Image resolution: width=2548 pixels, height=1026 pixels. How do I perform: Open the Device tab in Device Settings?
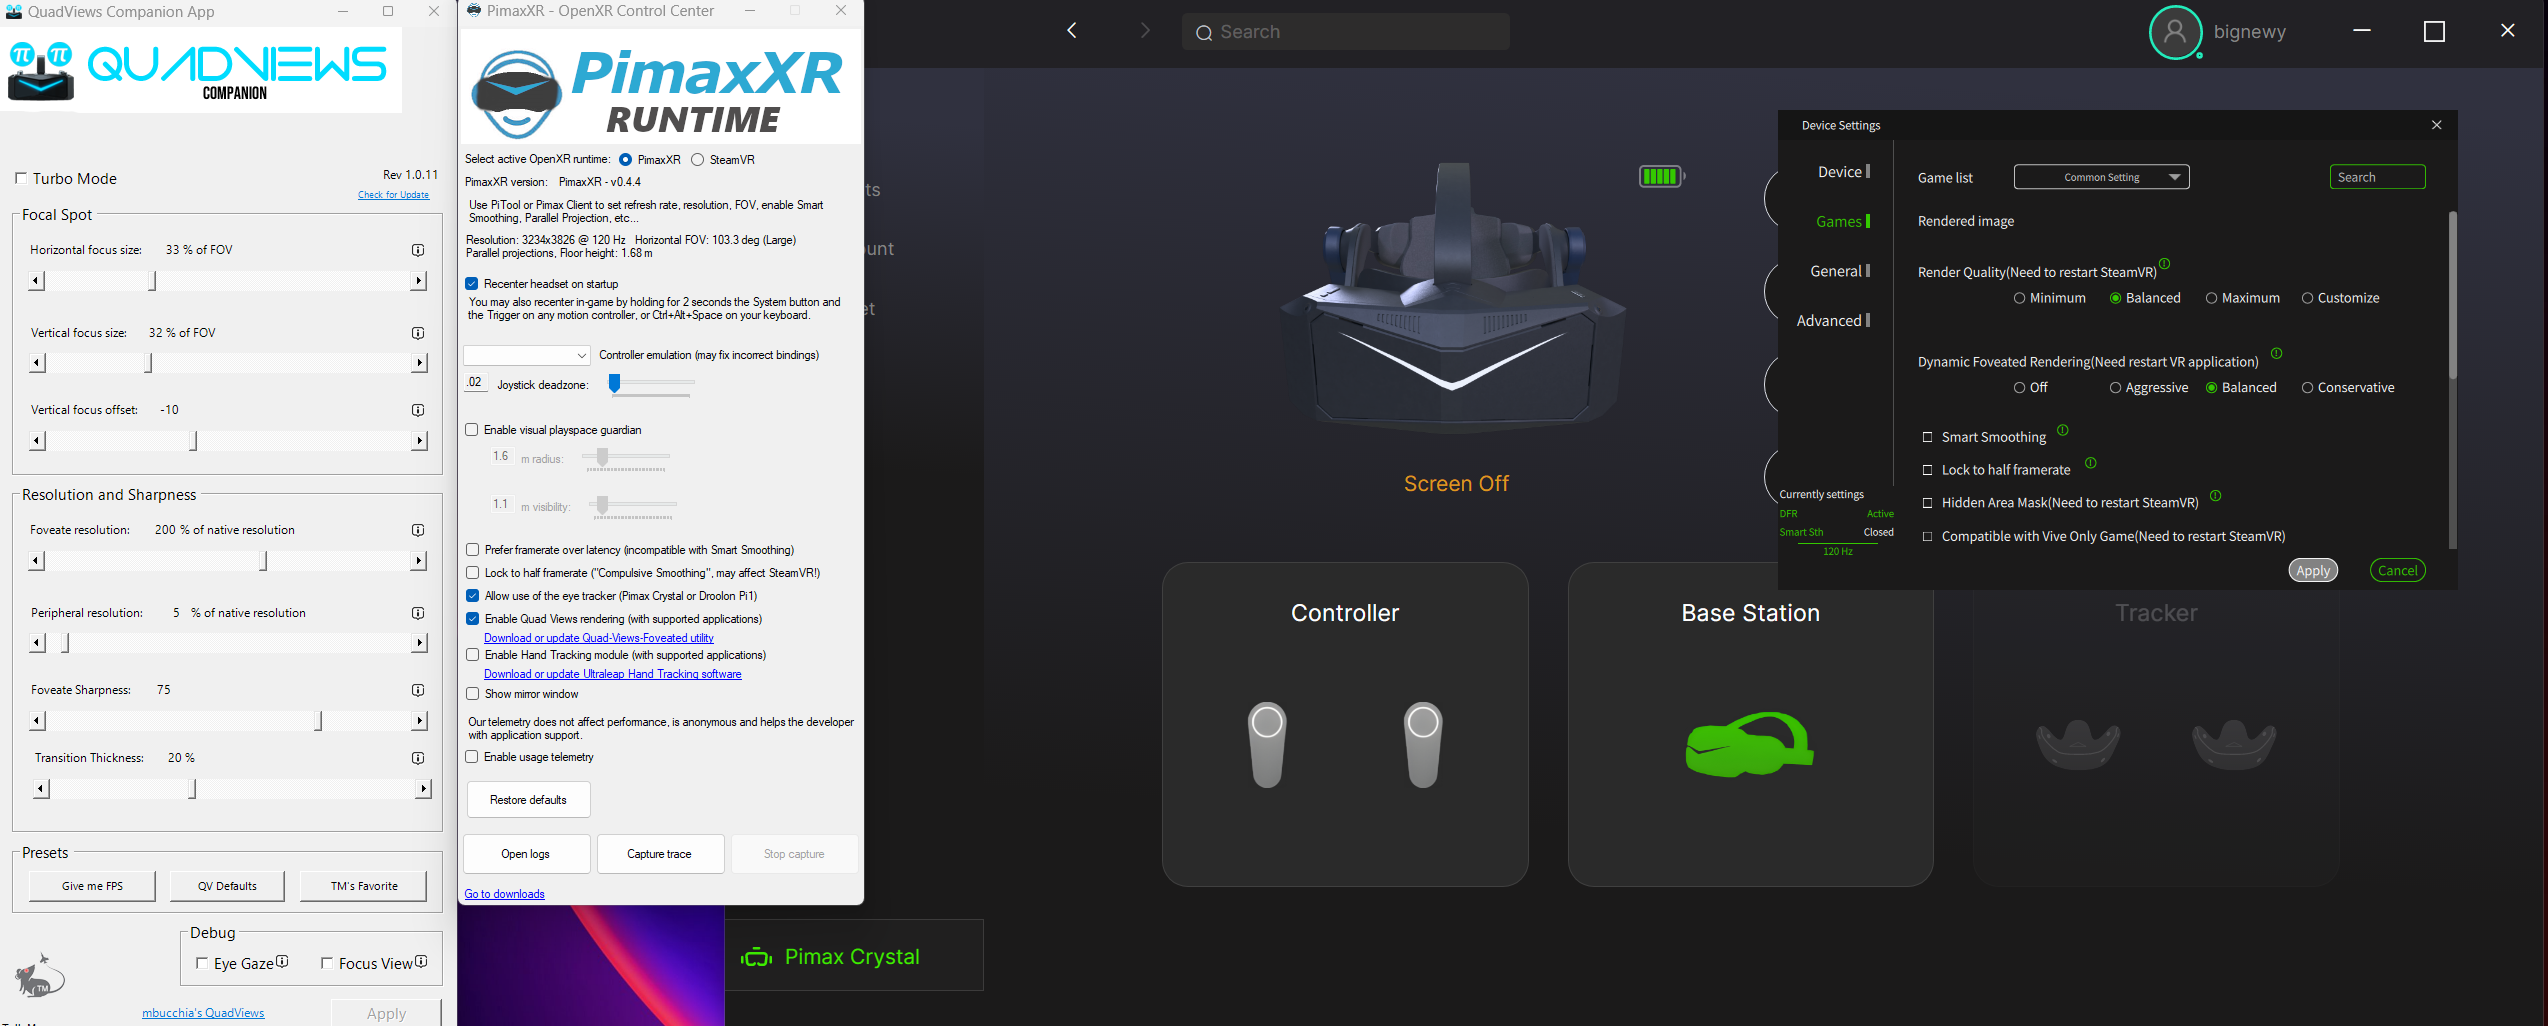click(x=1843, y=172)
